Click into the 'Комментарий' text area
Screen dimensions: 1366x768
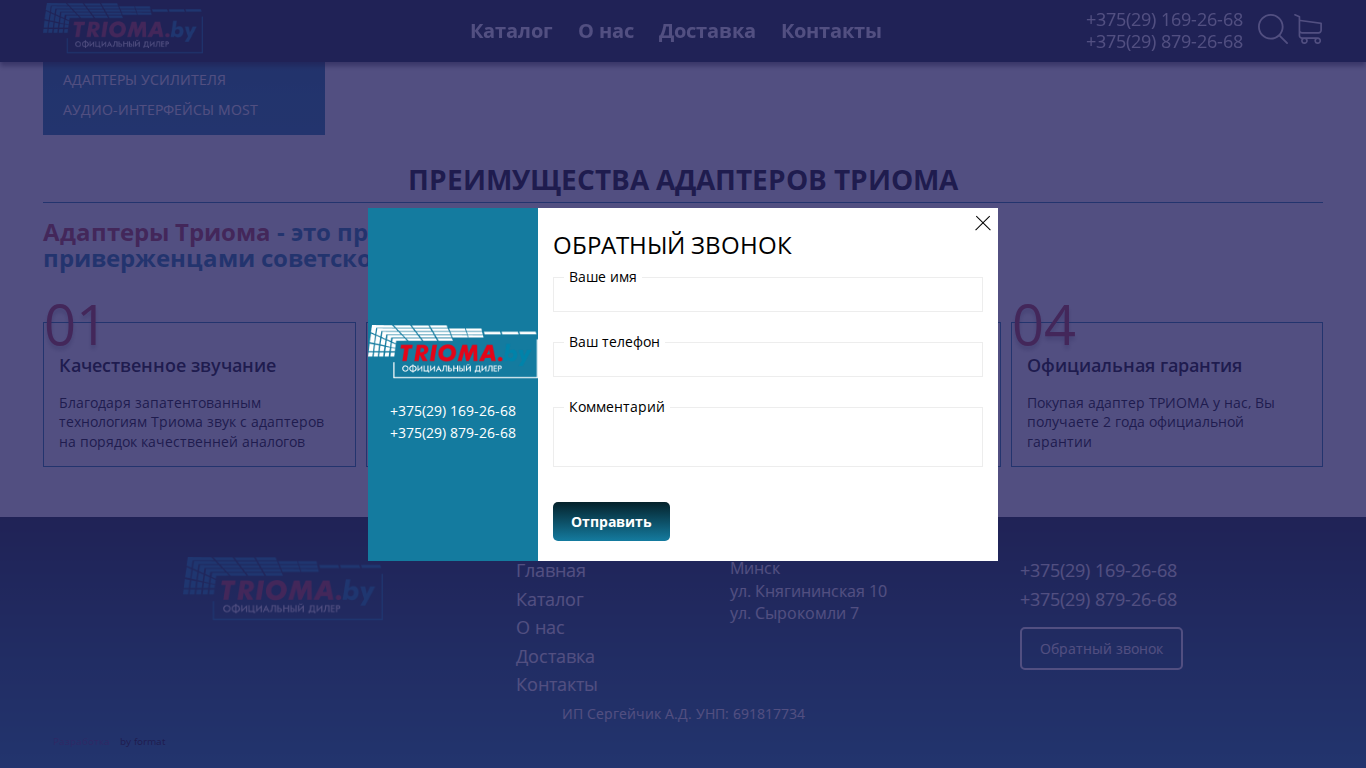(768, 437)
